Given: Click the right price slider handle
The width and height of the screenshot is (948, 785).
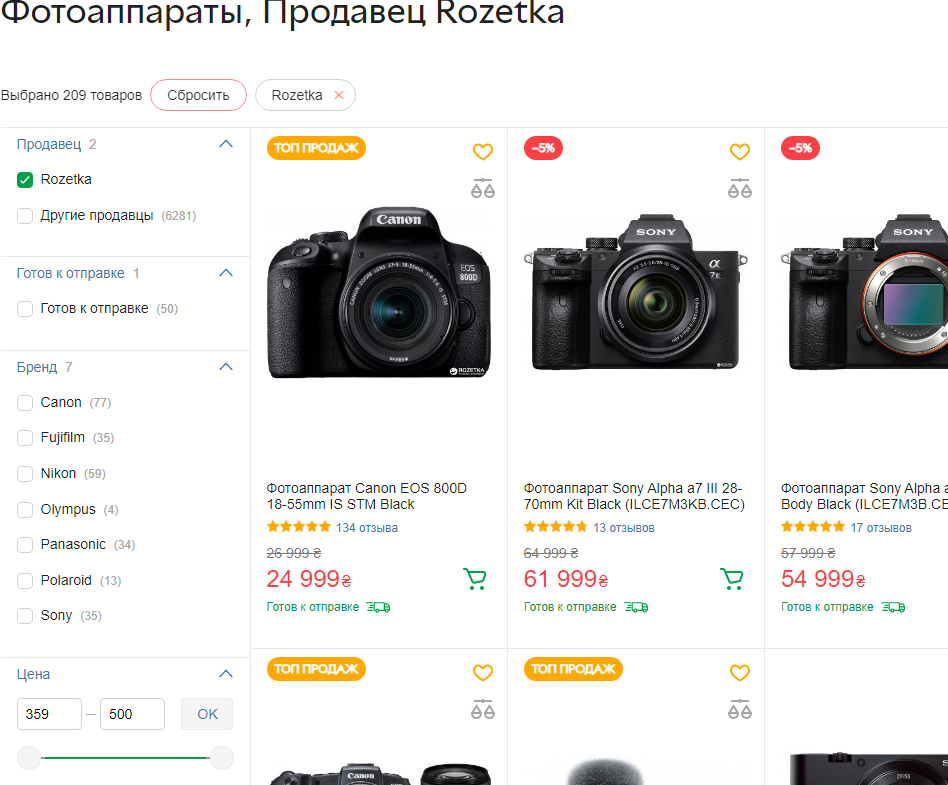Looking at the screenshot, I should click(222, 758).
